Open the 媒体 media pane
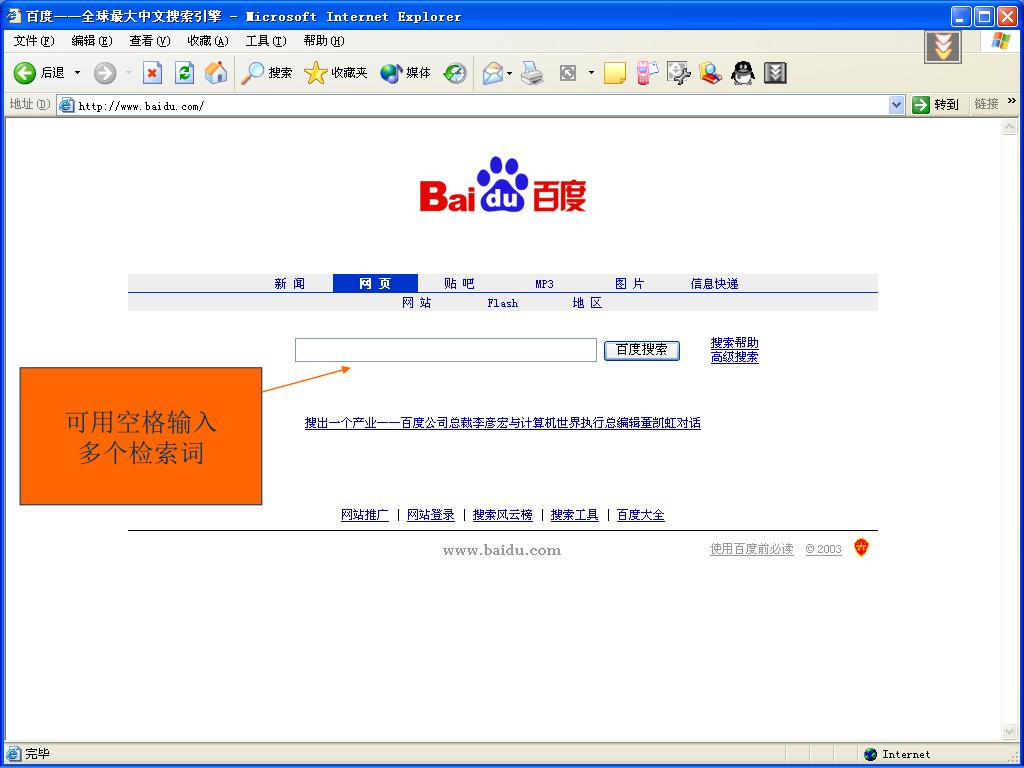This screenshot has width=1024, height=768. (x=406, y=73)
